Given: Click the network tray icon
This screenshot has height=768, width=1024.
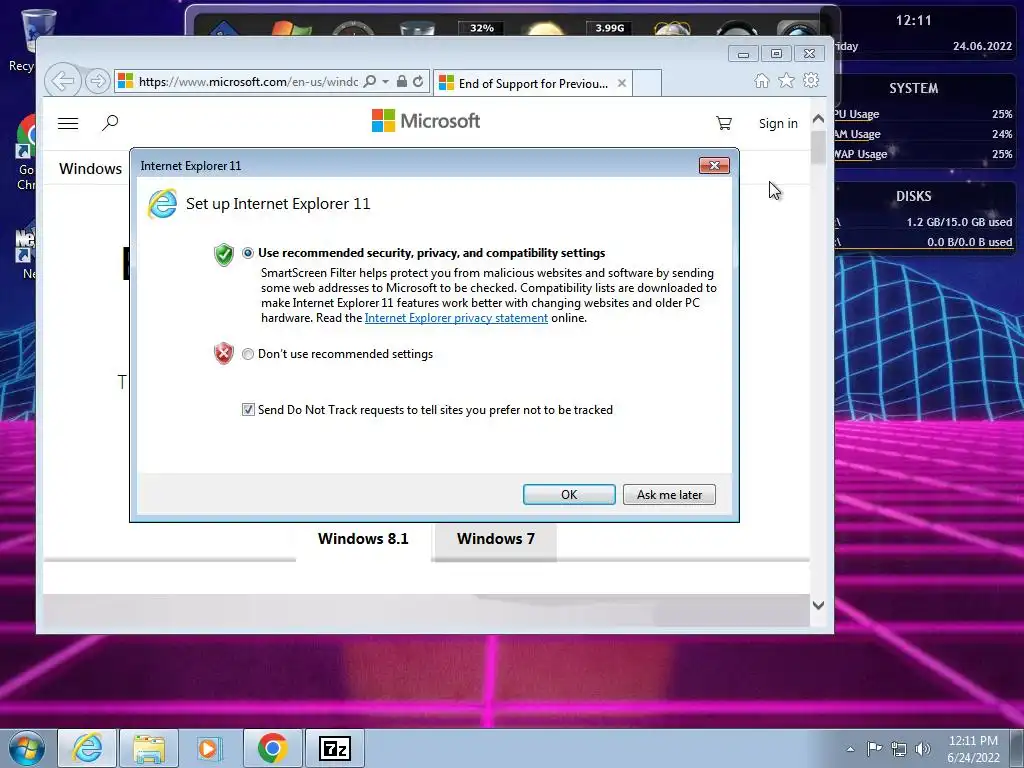Looking at the screenshot, I should click(x=899, y=748).
